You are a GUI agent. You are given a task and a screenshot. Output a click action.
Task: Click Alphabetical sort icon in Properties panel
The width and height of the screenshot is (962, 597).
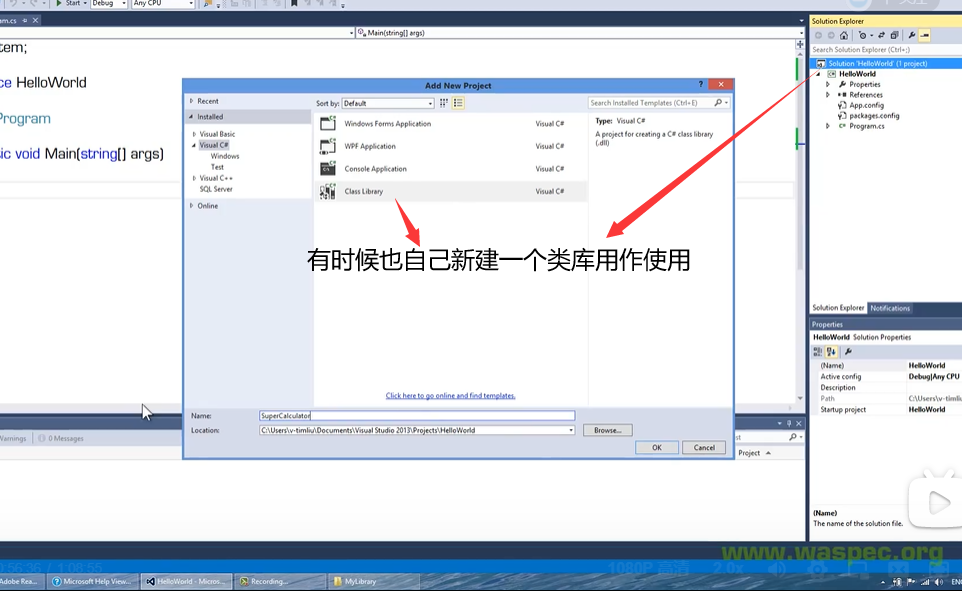click(x=831, y=352)
